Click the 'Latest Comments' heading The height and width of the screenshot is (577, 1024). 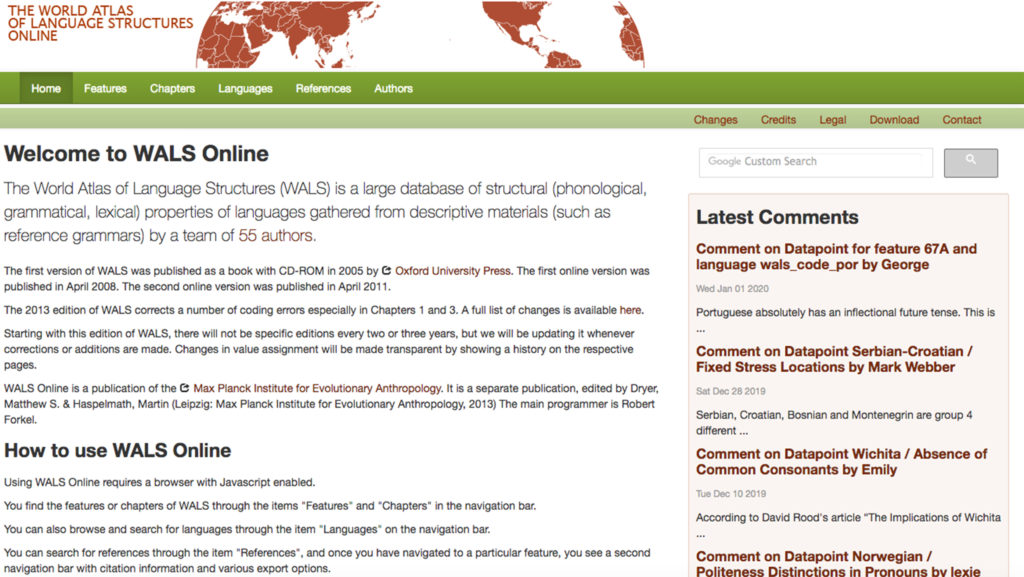point(777,217)
